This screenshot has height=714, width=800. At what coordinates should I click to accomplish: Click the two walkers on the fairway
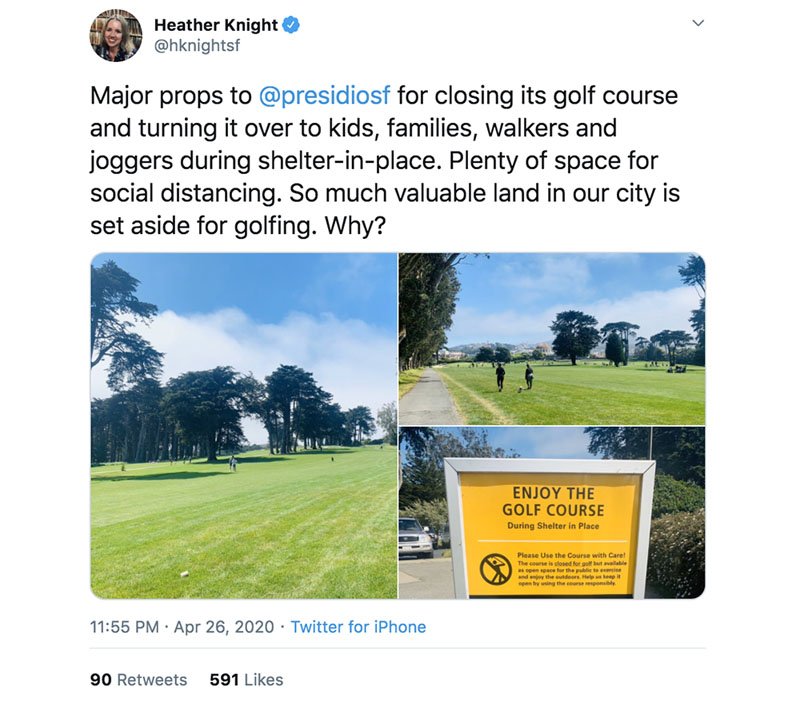513,377
